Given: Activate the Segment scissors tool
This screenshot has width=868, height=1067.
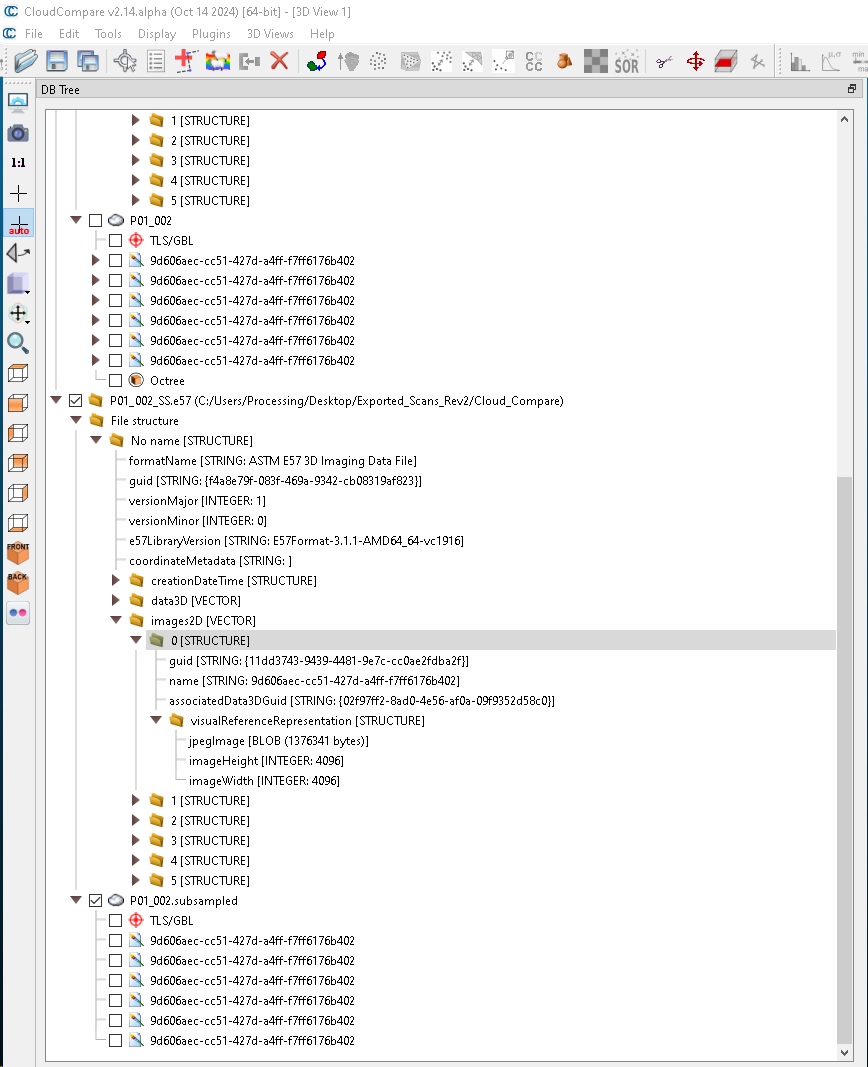Looking at the screenshot, I should [x=663, y=61].
